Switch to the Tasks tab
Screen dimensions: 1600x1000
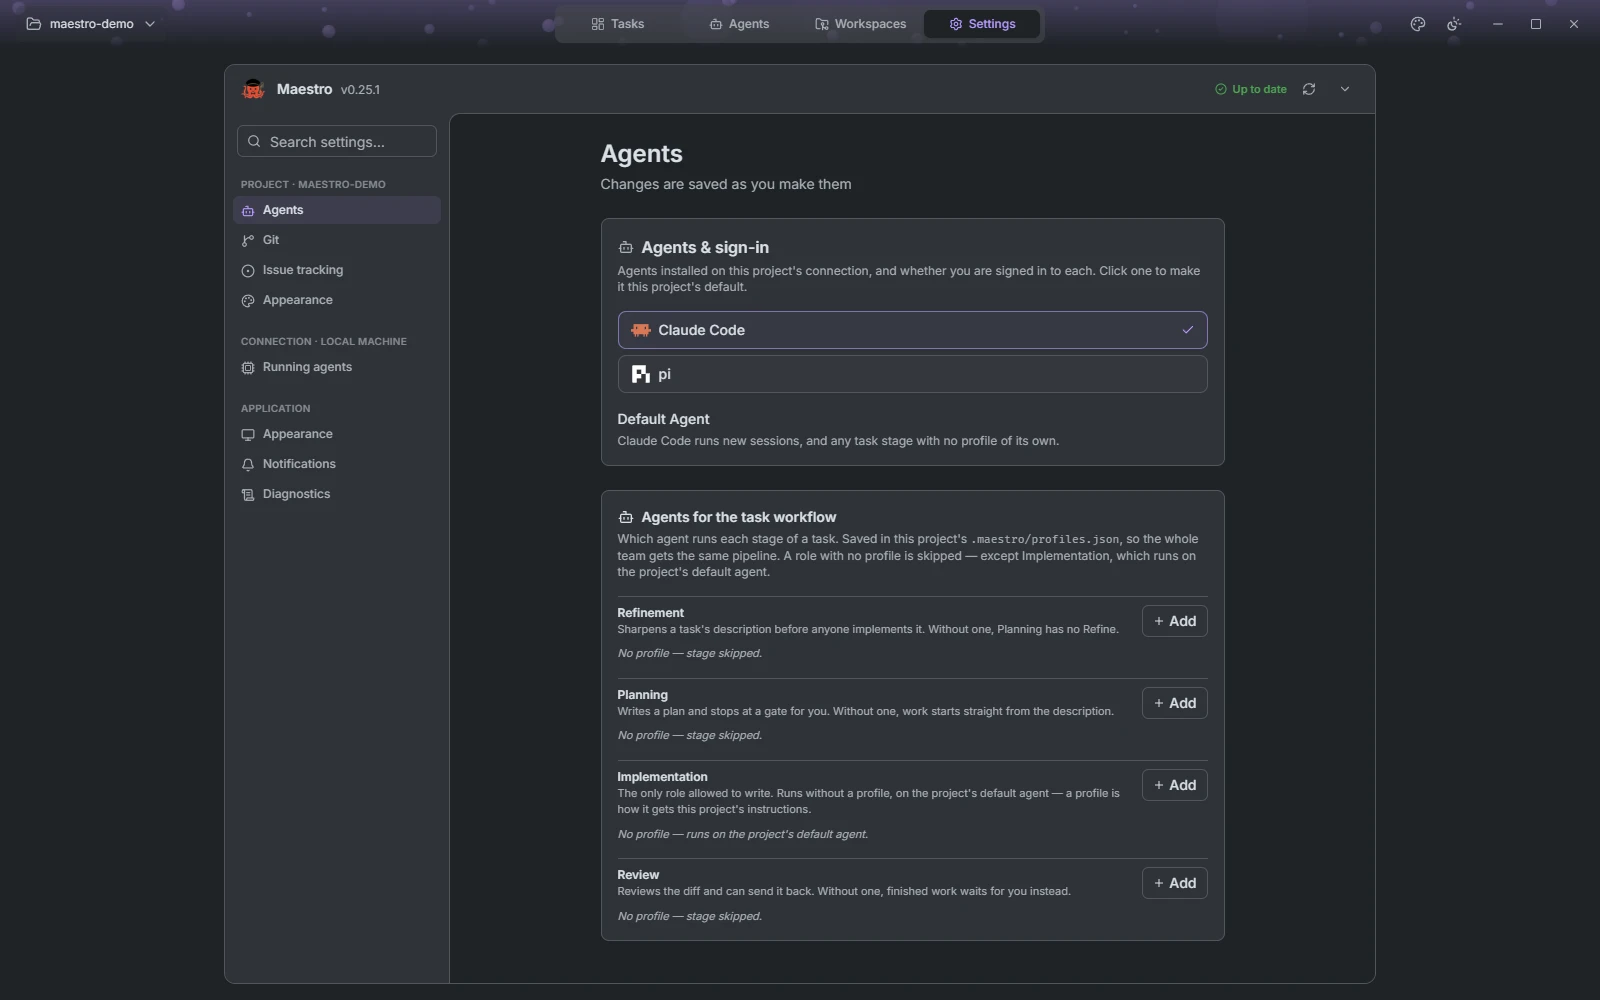[x=617, y=24]
